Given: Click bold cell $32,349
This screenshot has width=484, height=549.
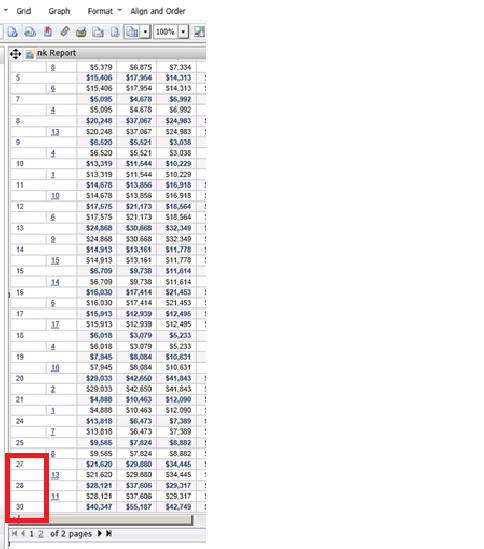Looking at the screenshot, I should coord(179,228).
